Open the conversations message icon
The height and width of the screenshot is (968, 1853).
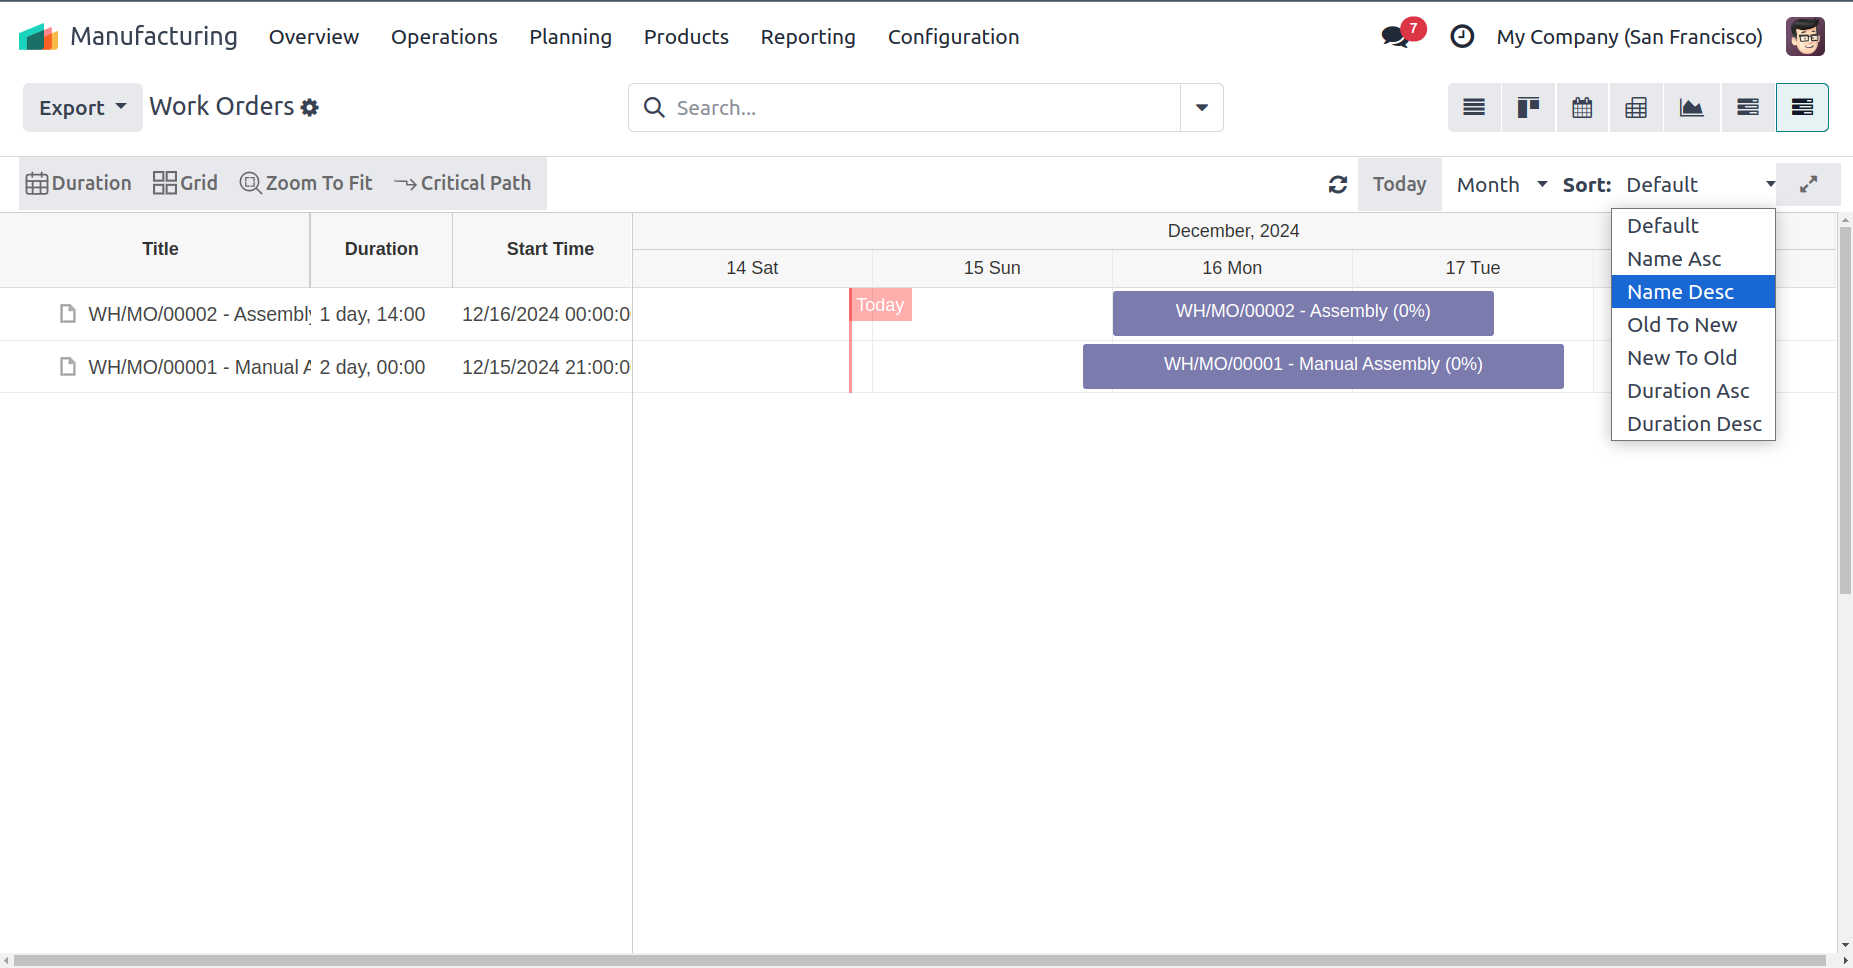click(1395, 37)
